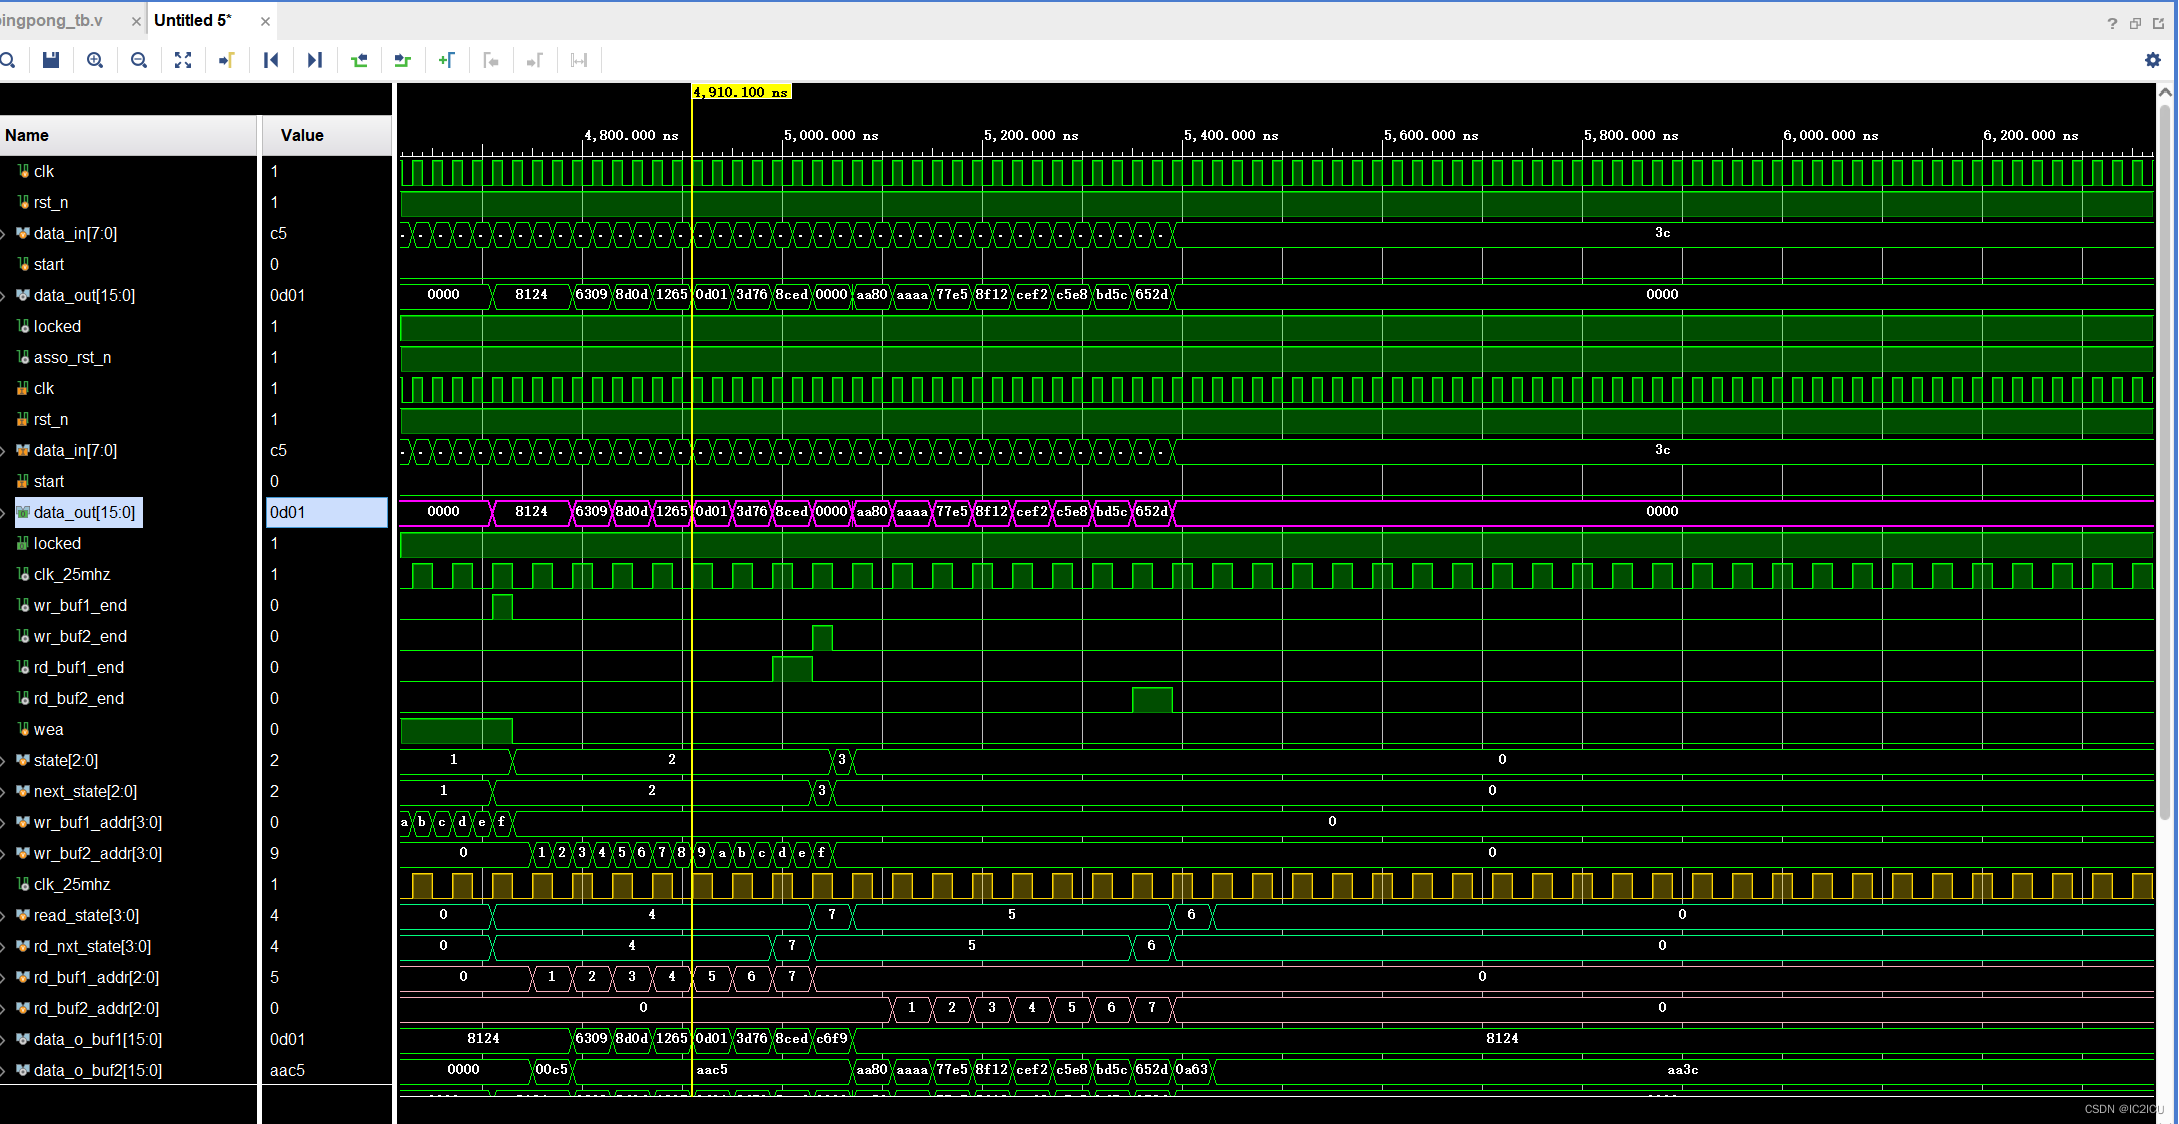
Task: Expand the data_o_buf1[15:0] bus
Action: 4,1040
